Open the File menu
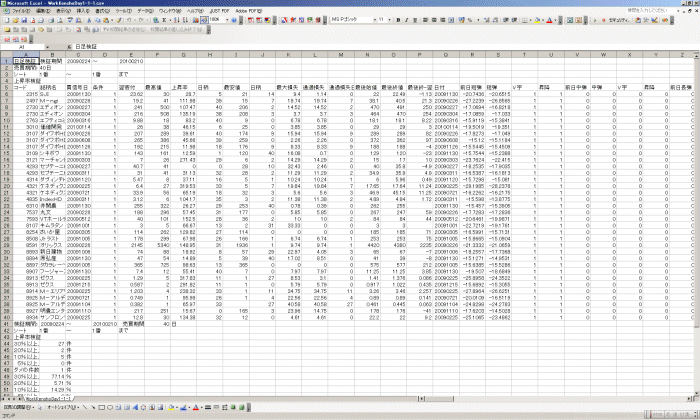The image size is (700, 420). coord(21,11)
